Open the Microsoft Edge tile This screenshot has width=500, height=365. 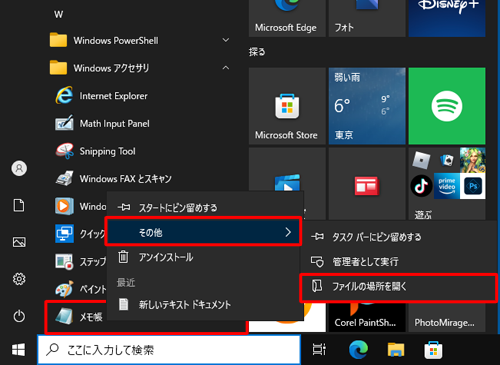point(287,18)
